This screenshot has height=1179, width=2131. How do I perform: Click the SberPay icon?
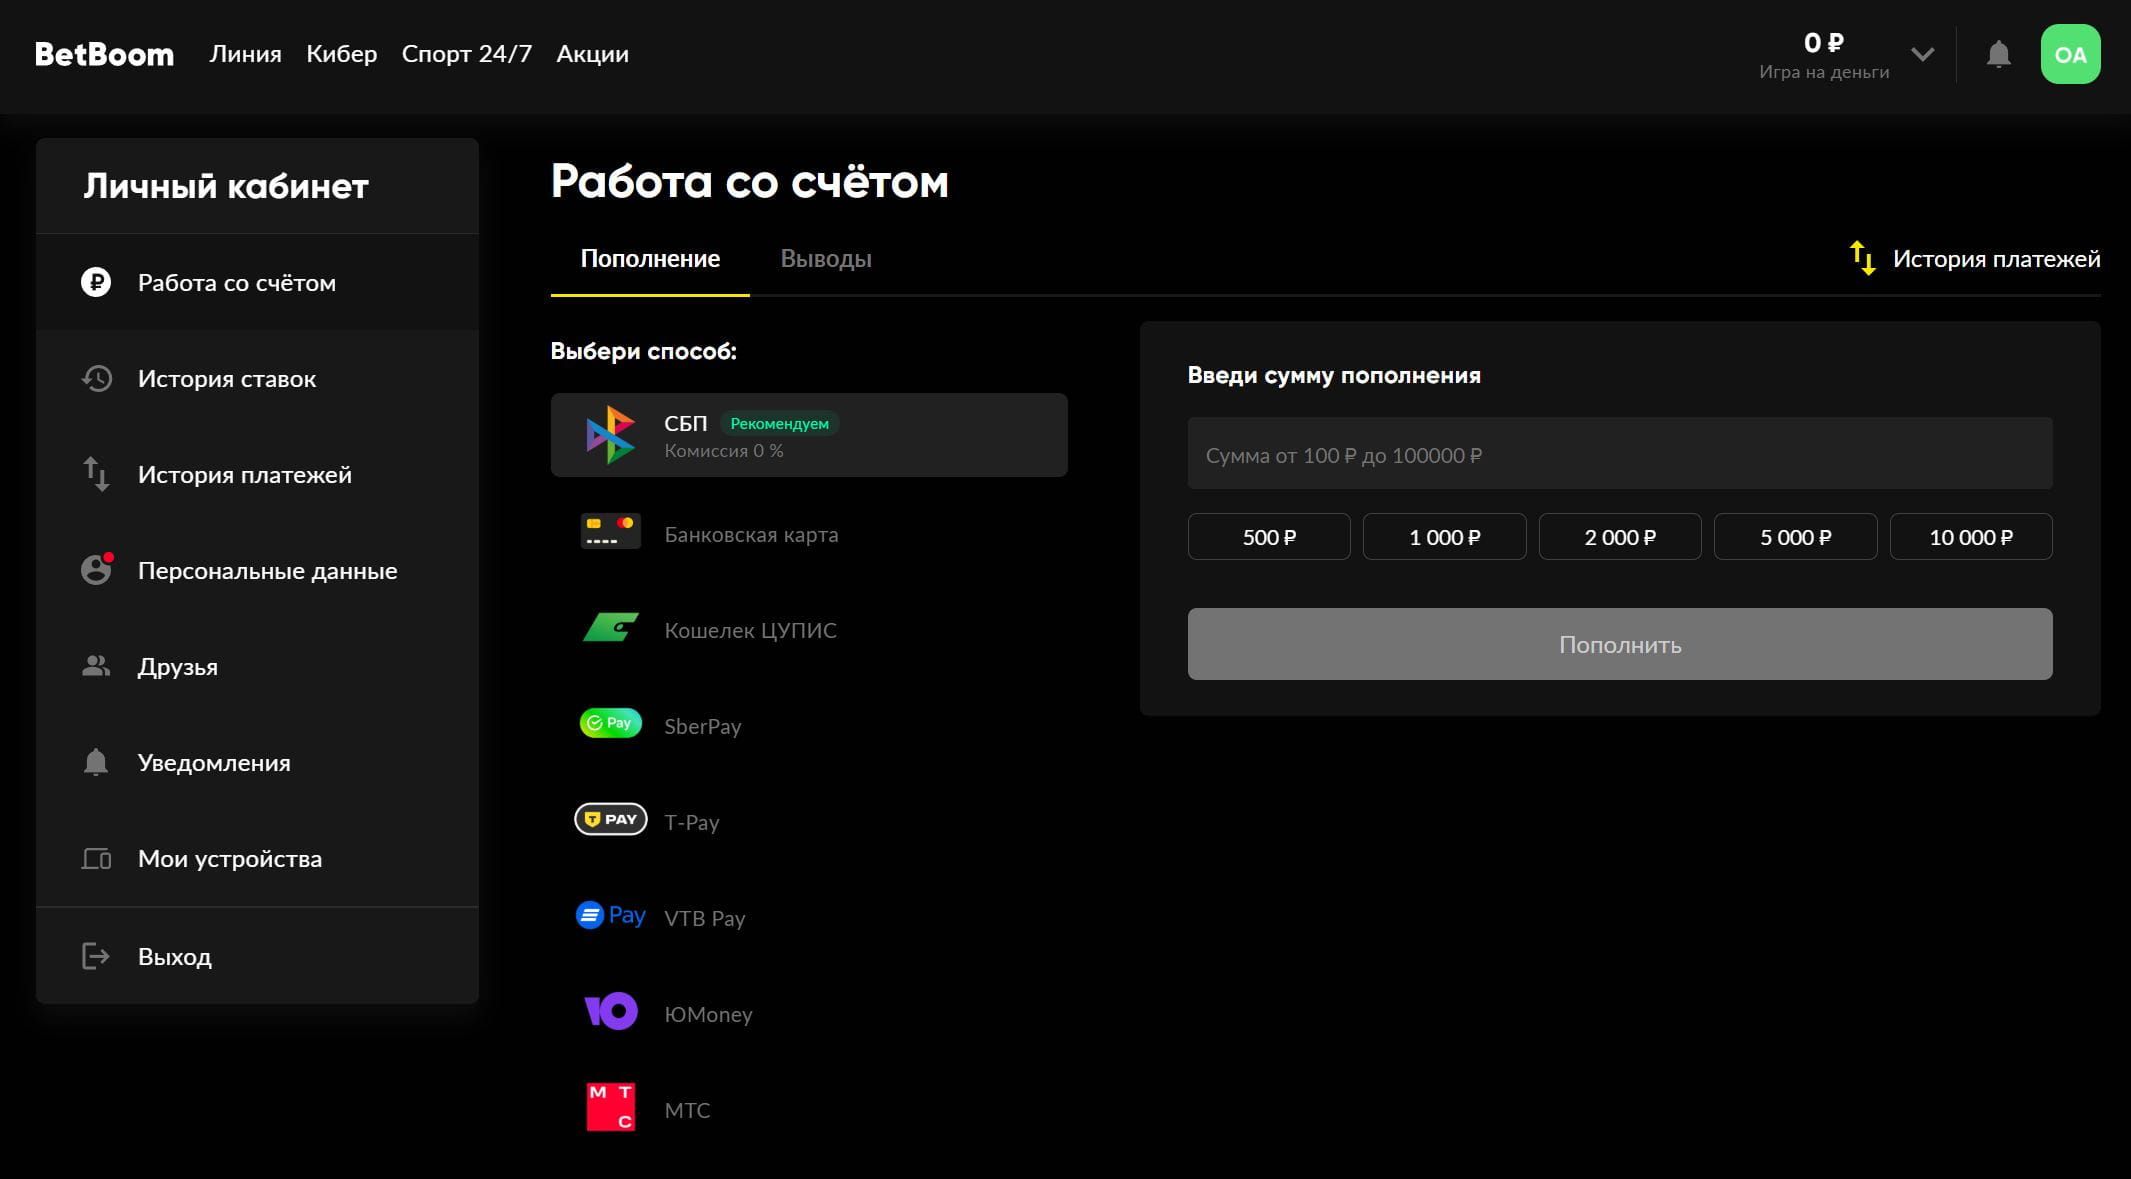[x=610, y=723]
